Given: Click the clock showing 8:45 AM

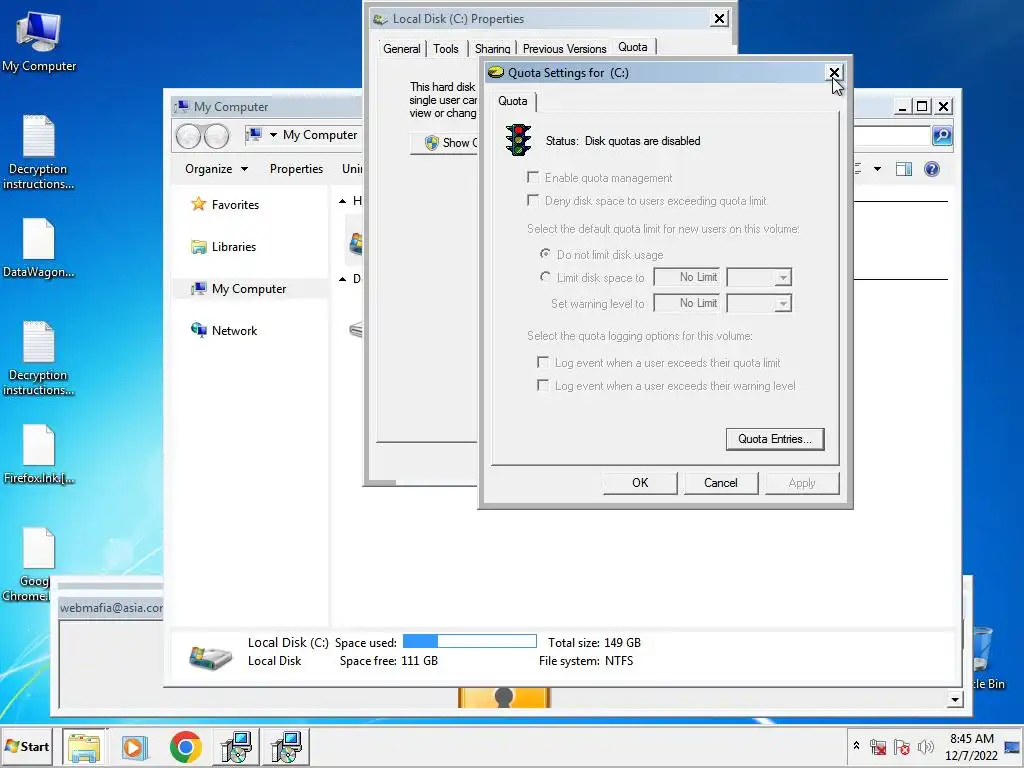Looking at the screenshot, I should [x=972, y=739].
